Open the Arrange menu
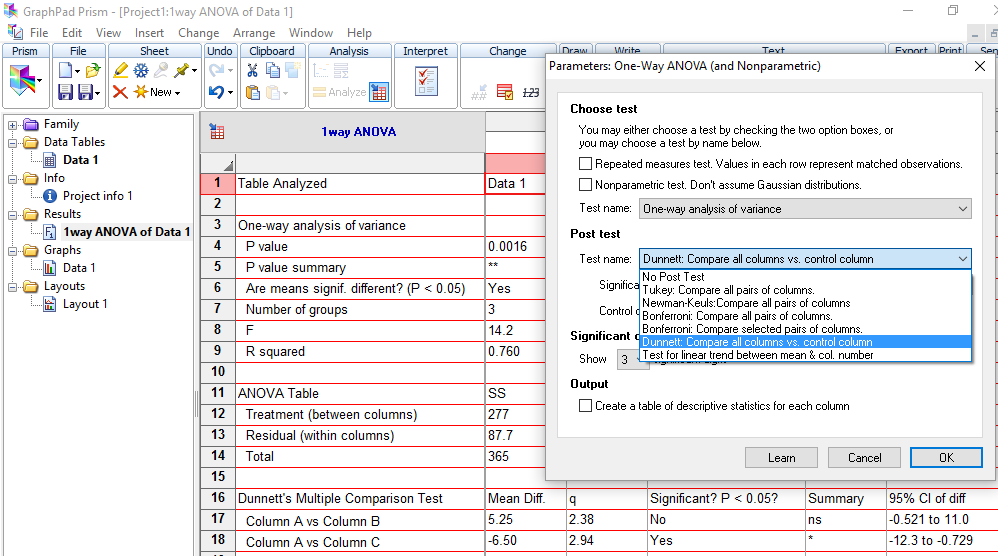Image resolution: width=998 pixels, height=556 pixels. click(x=254, y=32)
